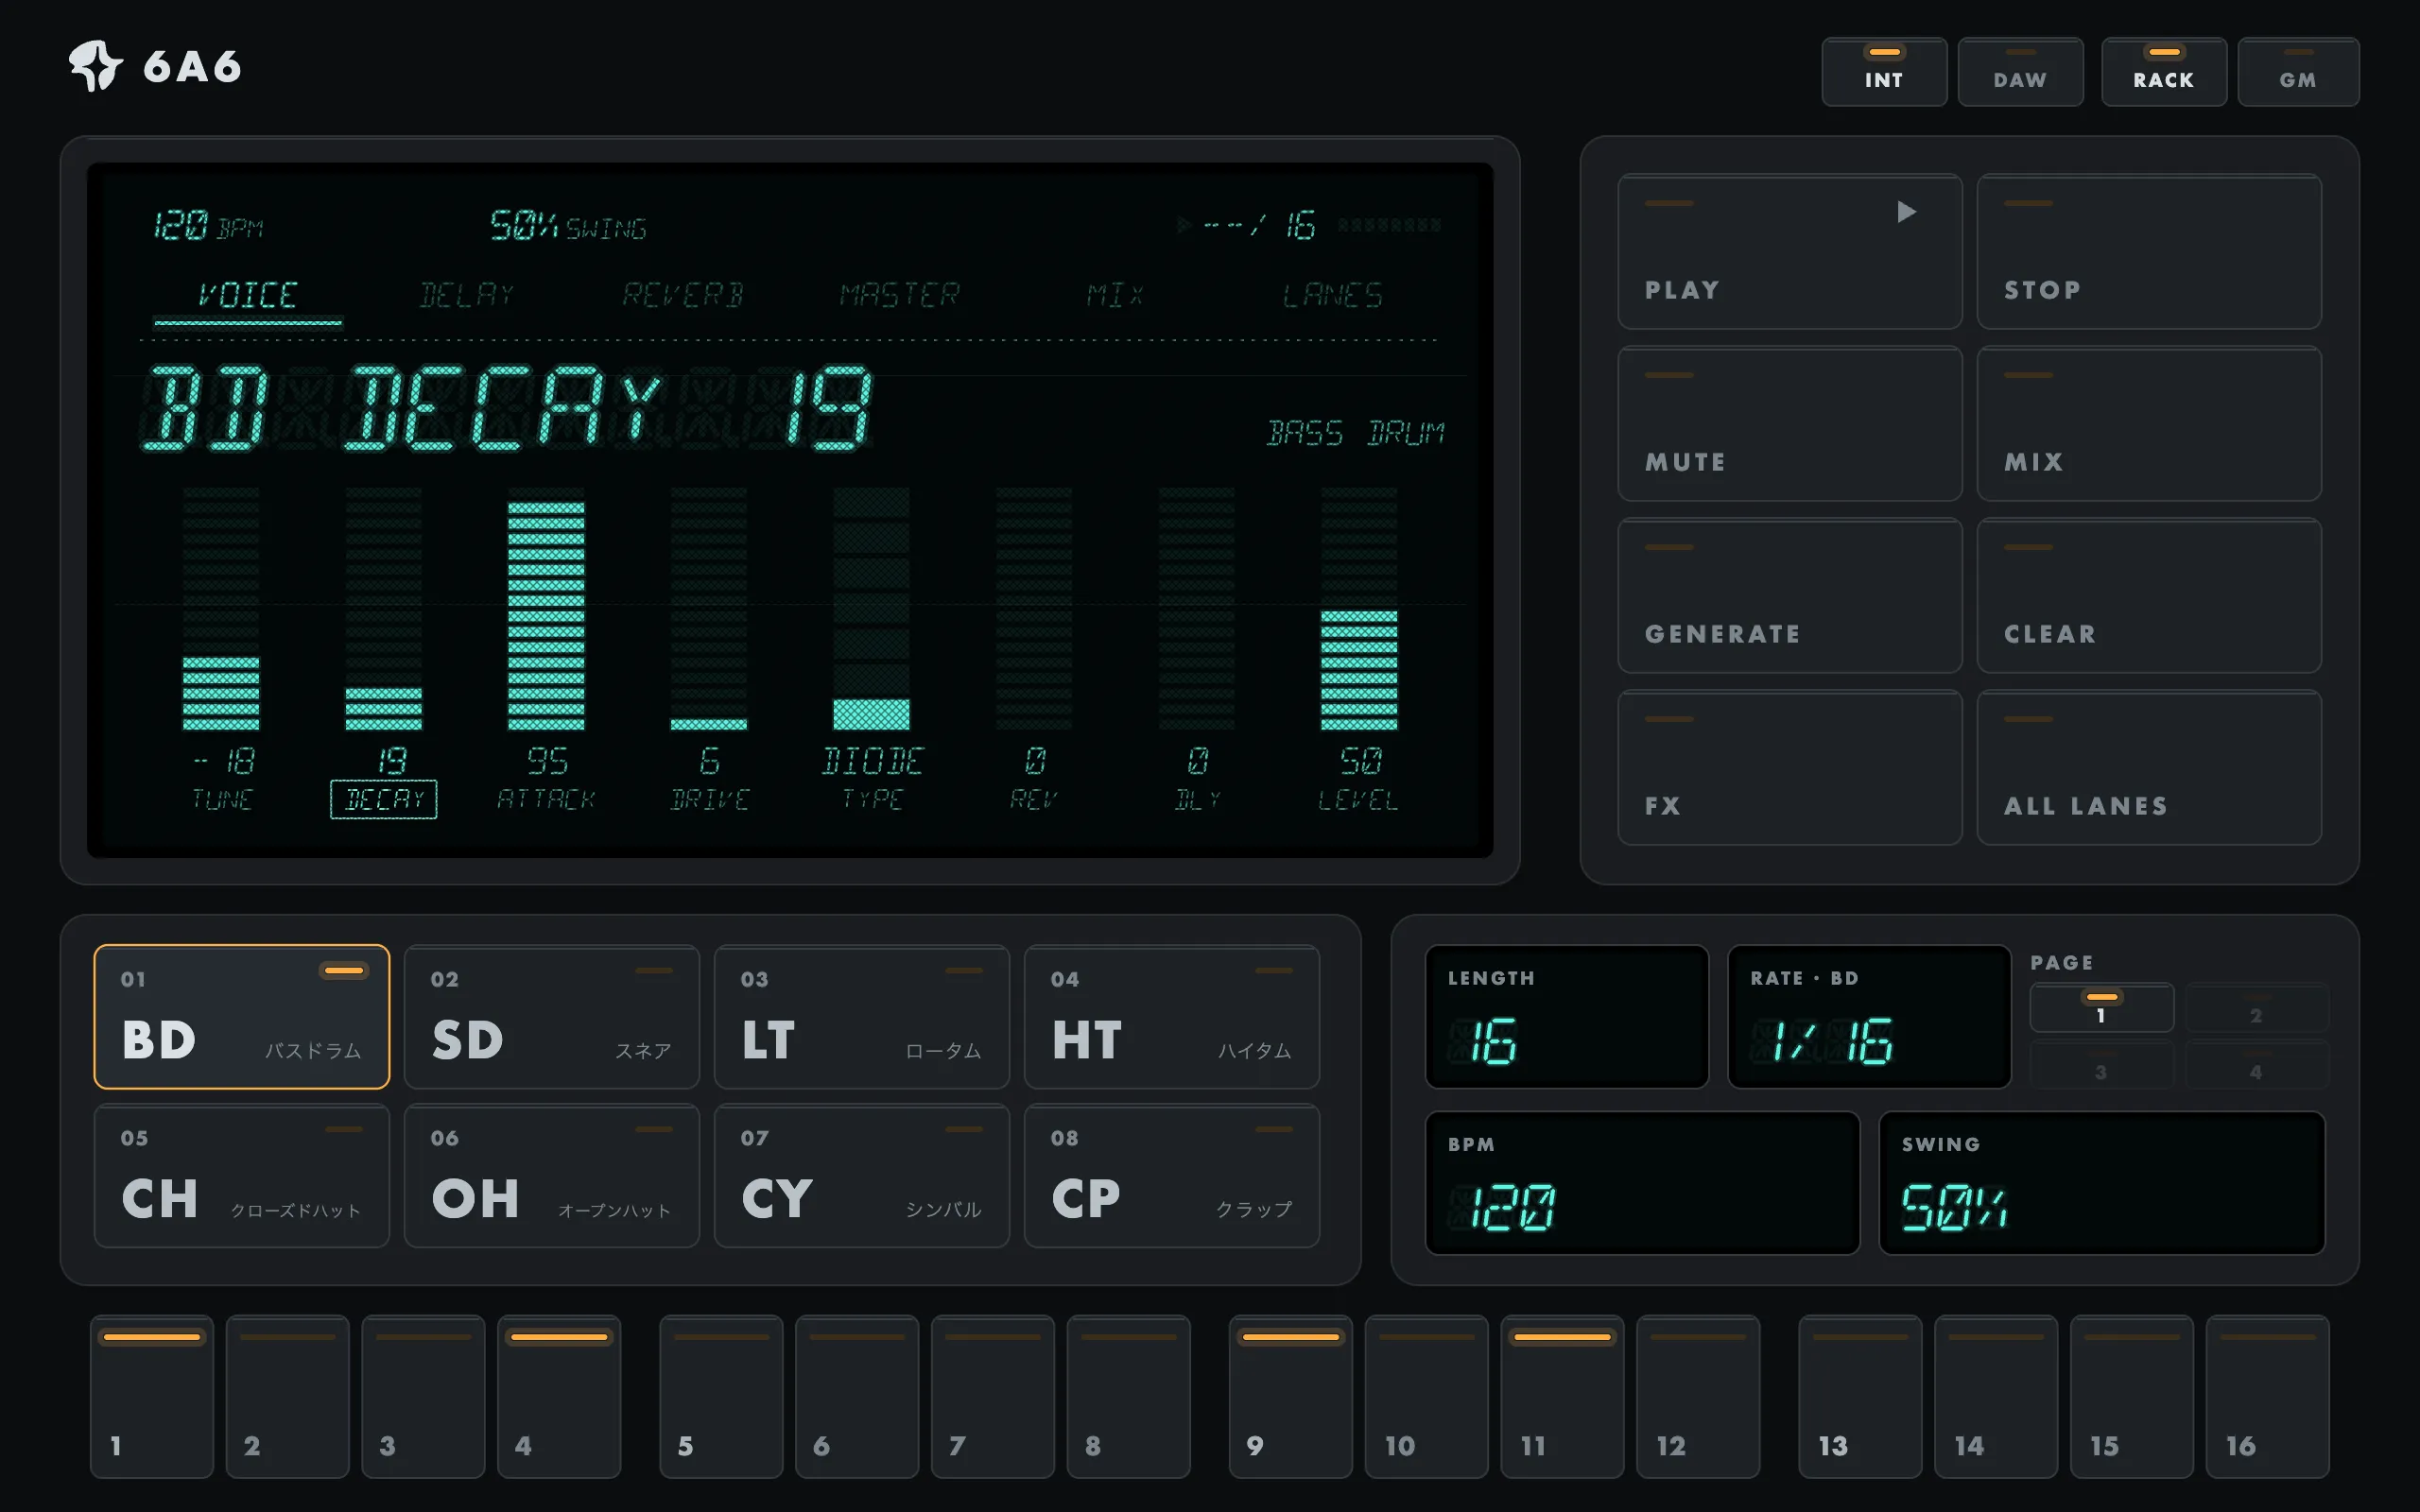2420x1512 pixels.
Task: Open the VOICE tab on display
Action: pos(247,296)
